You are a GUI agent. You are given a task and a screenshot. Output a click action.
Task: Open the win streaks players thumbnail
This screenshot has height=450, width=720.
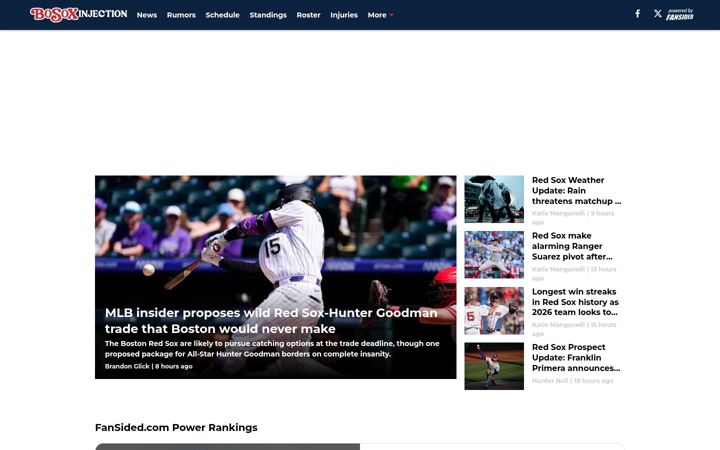(494, 310)
